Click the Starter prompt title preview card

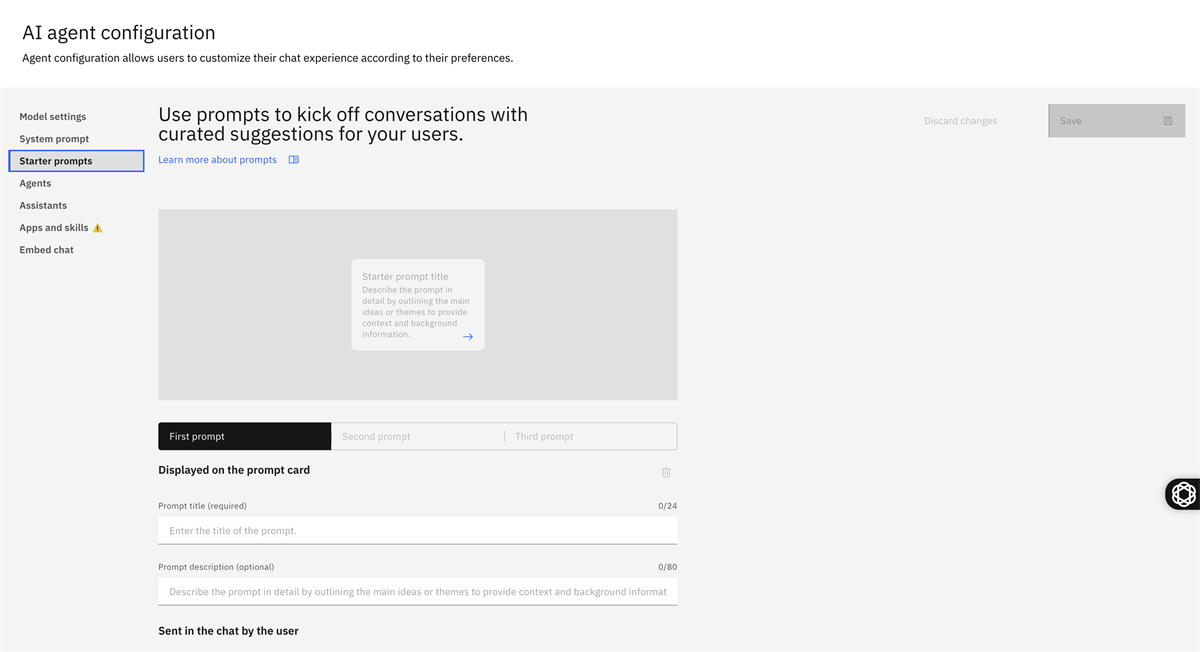tap(417, 304)
